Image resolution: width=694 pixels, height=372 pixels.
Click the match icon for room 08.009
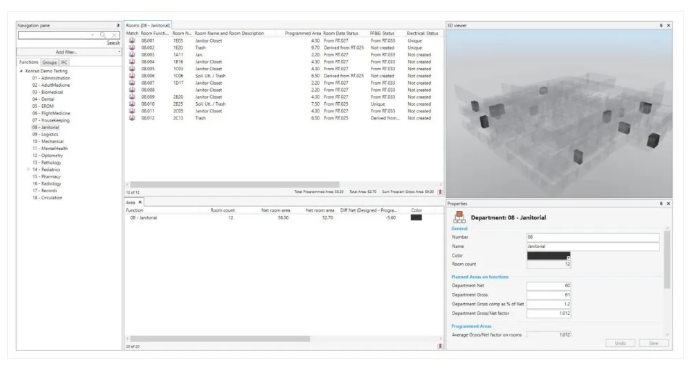coord(132,97)
